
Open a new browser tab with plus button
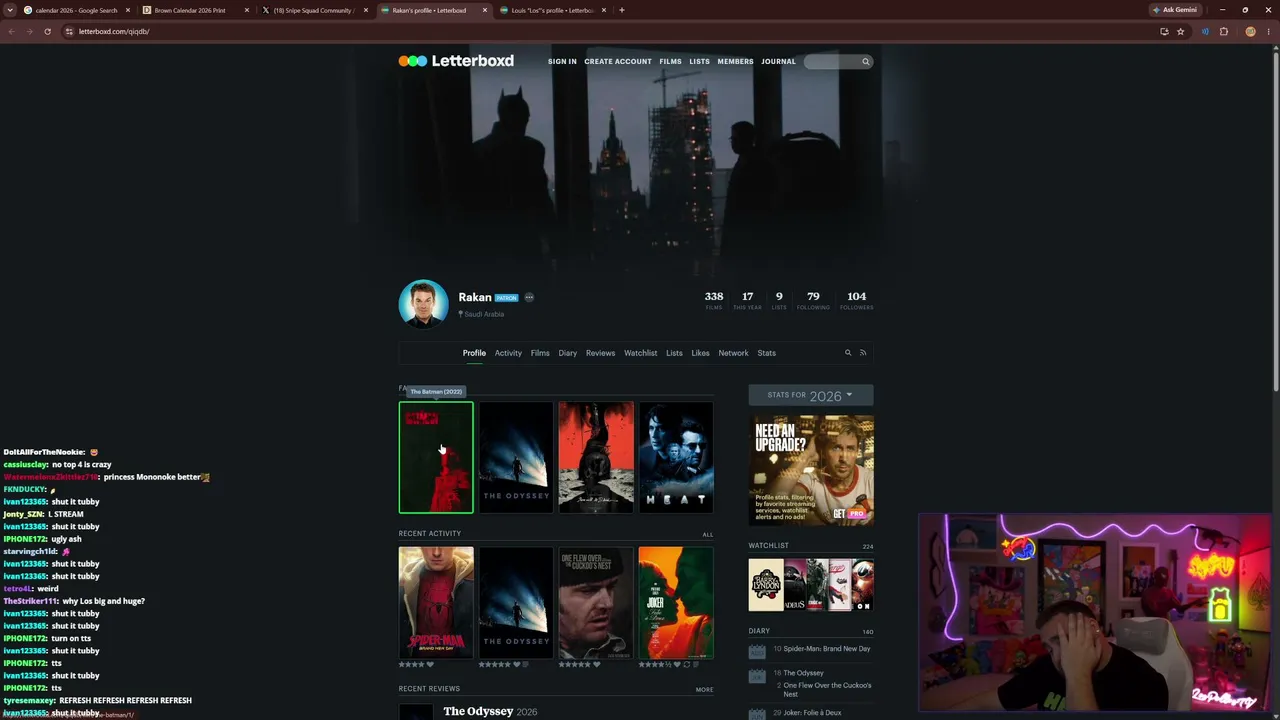(x=622, y=10)
